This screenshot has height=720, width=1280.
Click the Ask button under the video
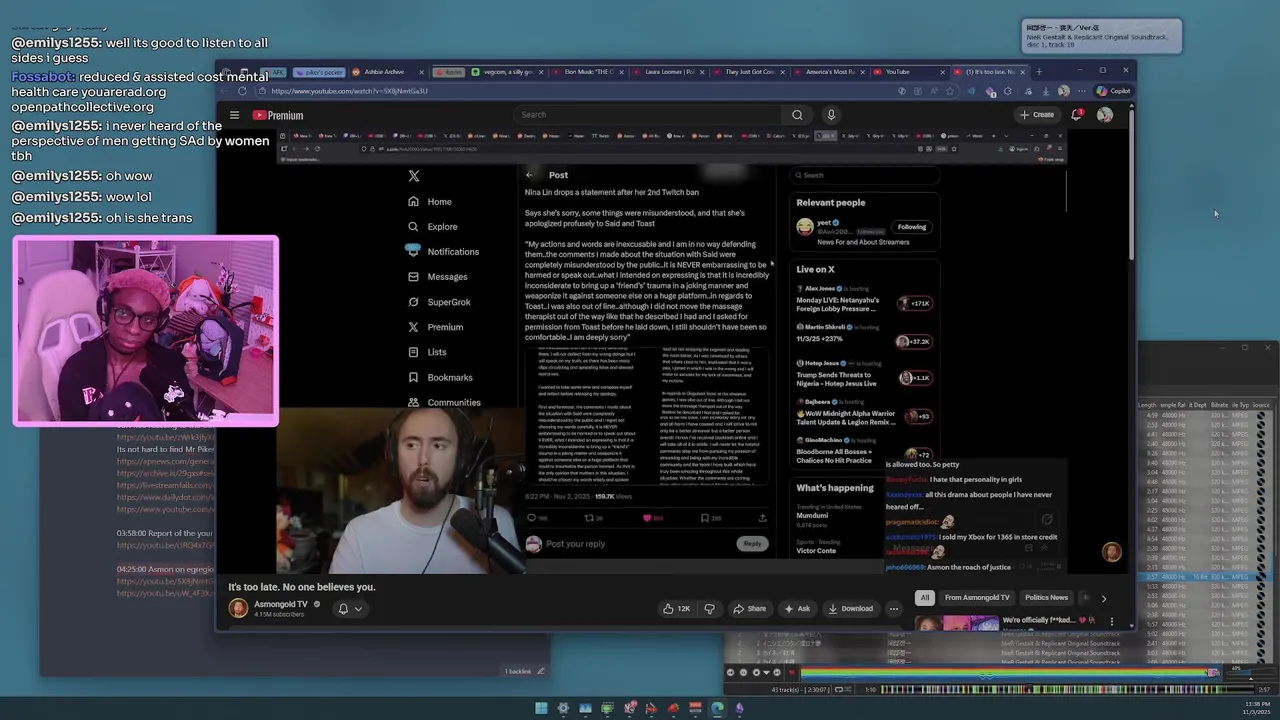(x=797, y=608)
